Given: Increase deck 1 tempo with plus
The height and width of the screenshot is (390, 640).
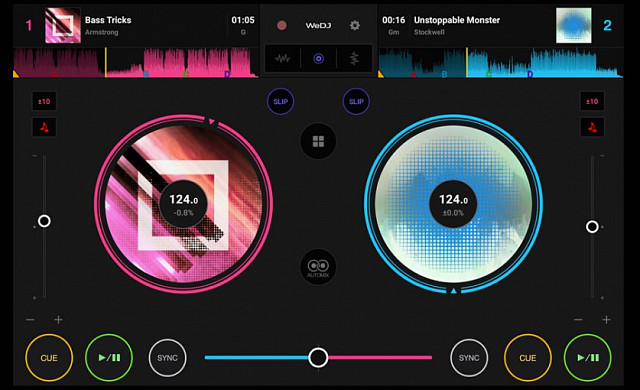Looking at the screenshot, I should pos(58,319).
